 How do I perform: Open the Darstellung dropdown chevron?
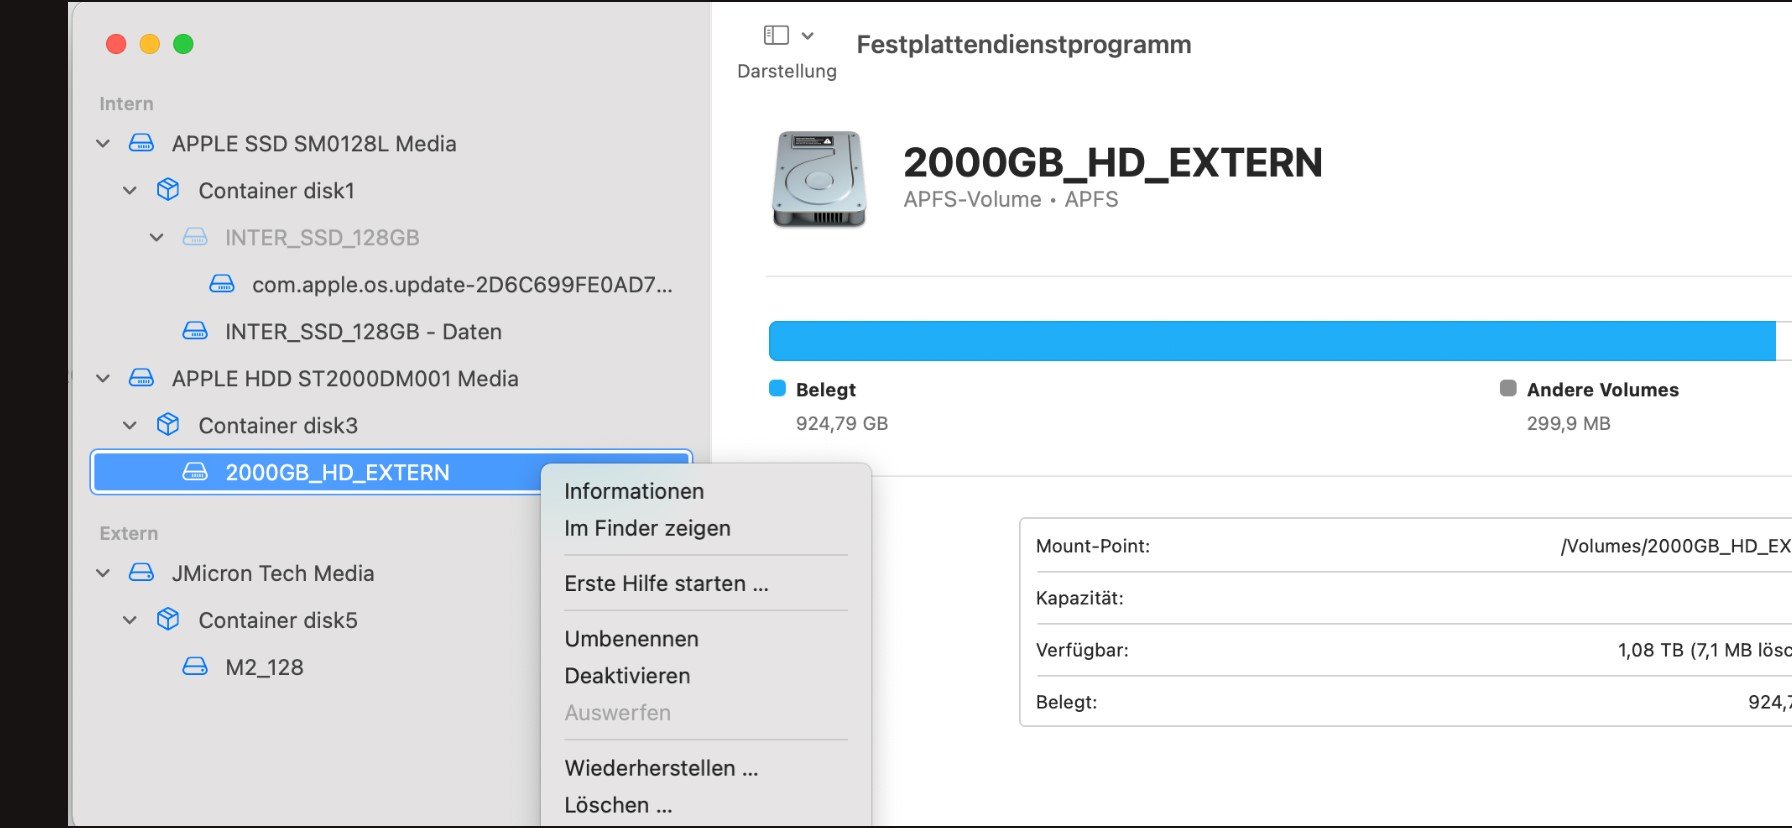pos(808,35)
